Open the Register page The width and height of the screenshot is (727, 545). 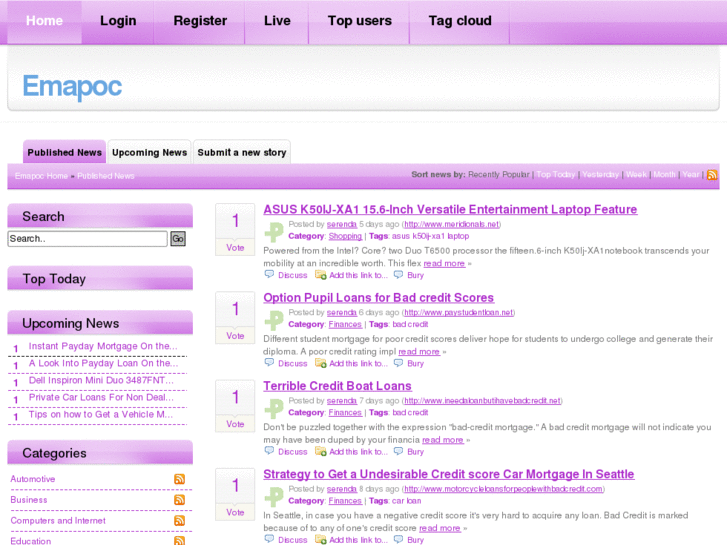pos(200,21)
